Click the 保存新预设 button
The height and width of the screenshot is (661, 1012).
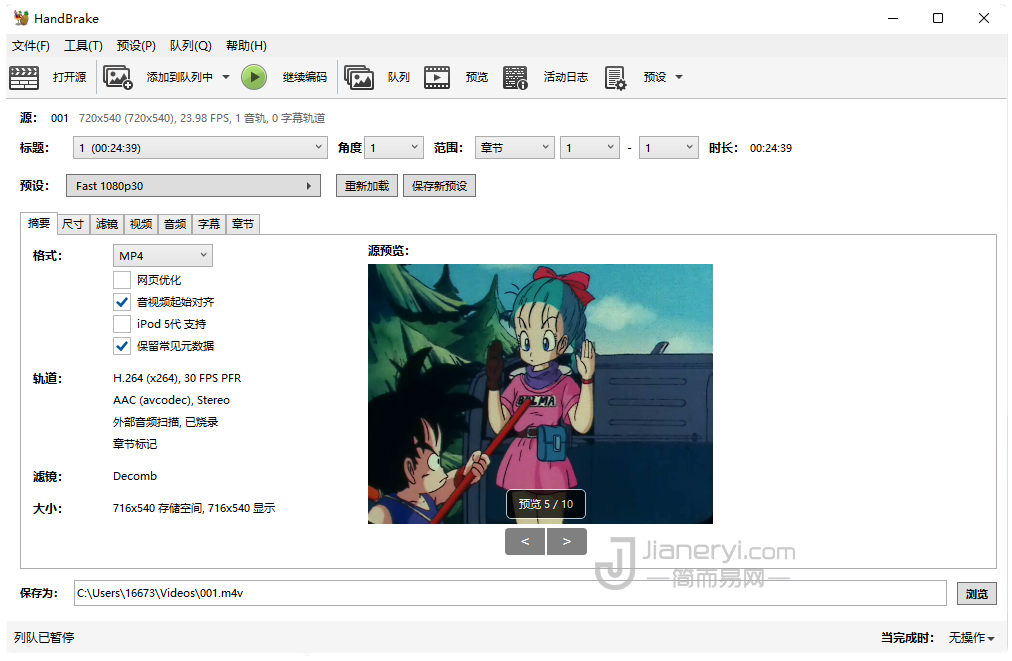[440, 186]
